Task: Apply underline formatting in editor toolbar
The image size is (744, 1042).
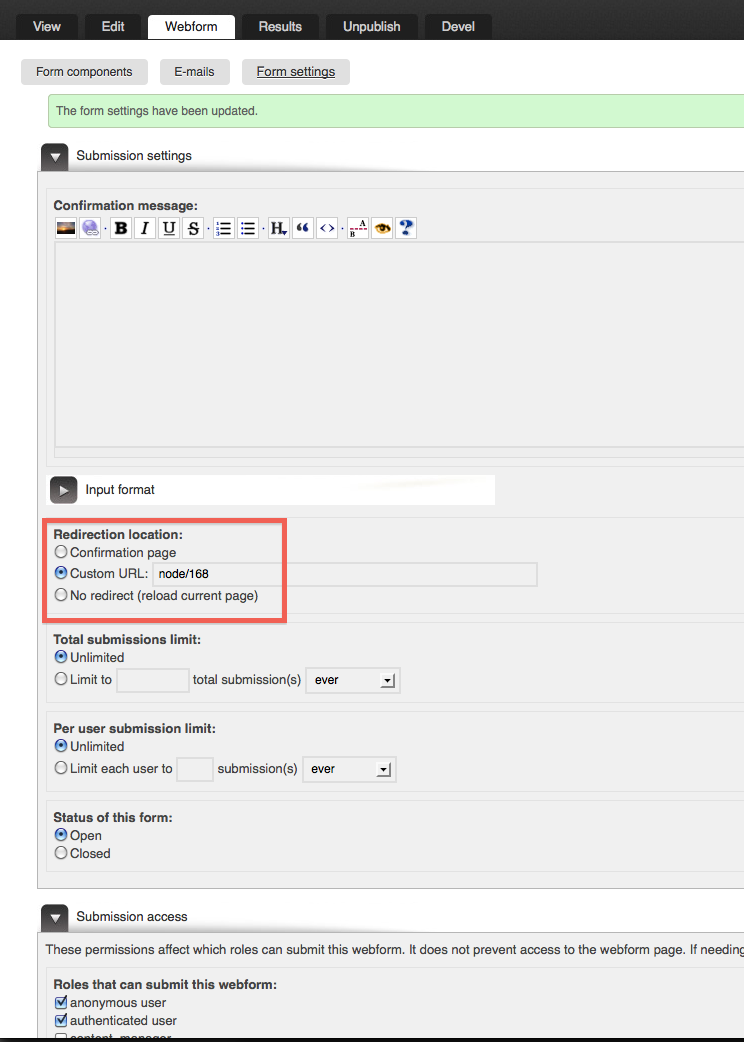Action: tap(169, 229)
